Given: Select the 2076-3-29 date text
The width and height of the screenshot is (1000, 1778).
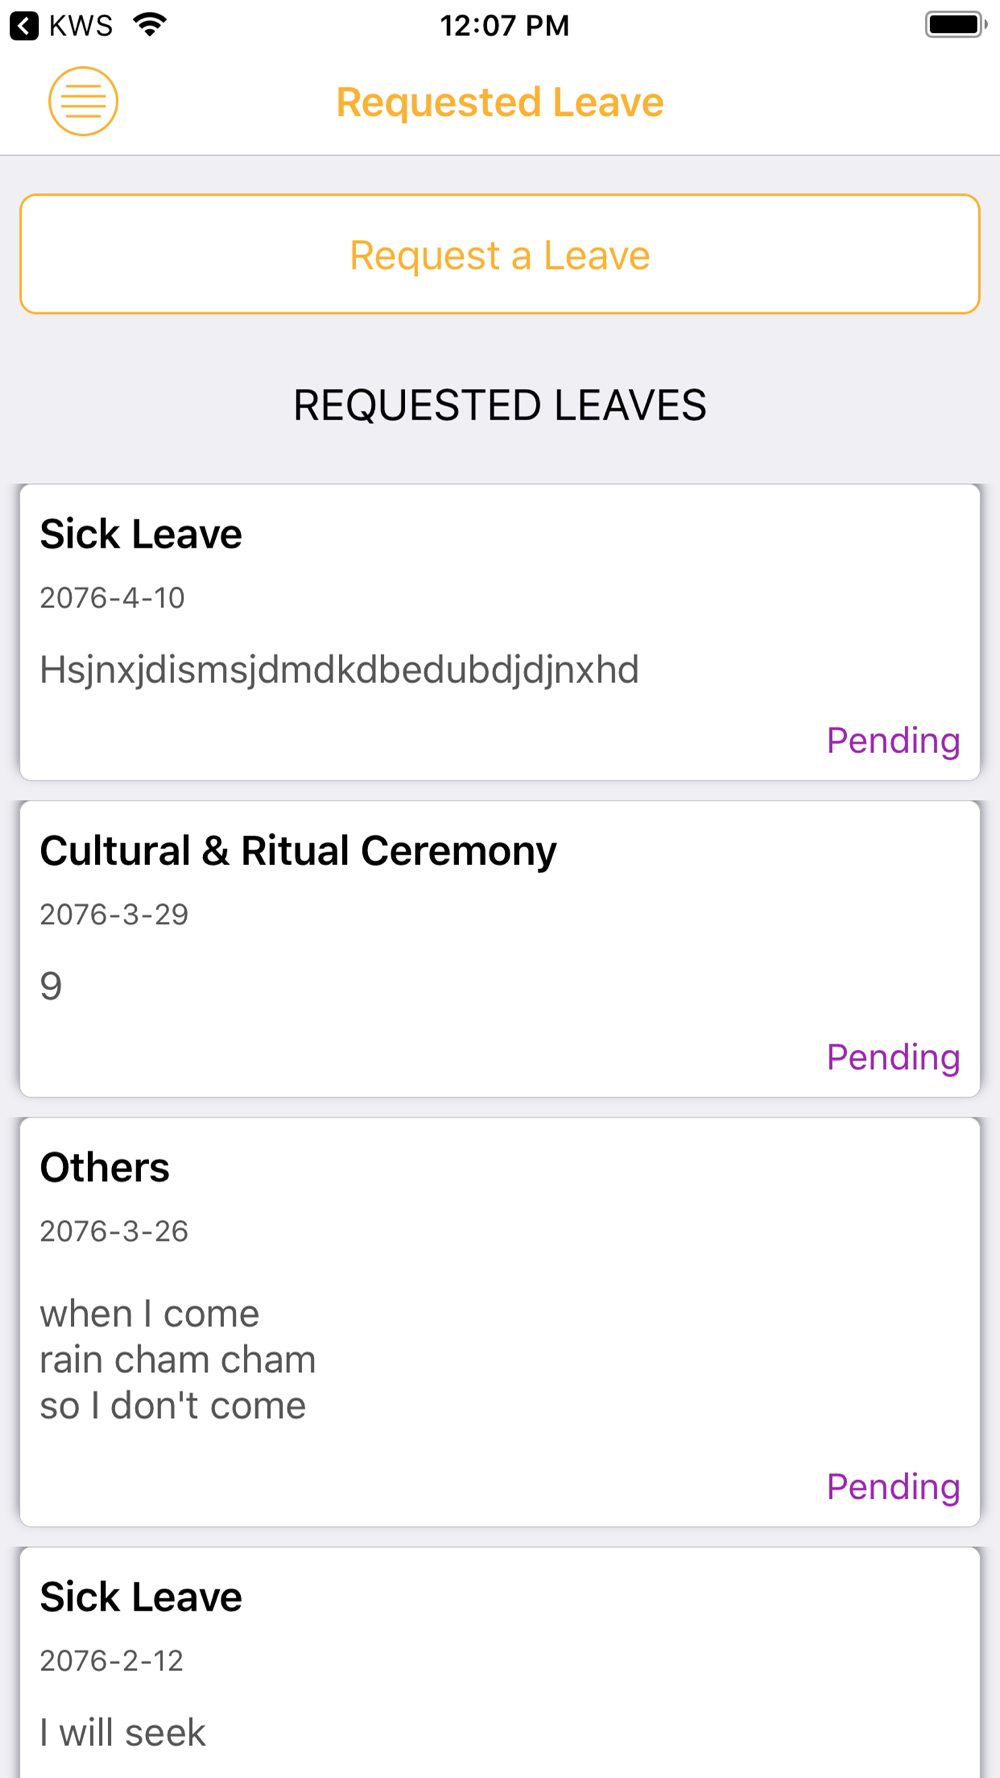Looking at the screenshot, I should pos(114,914).
